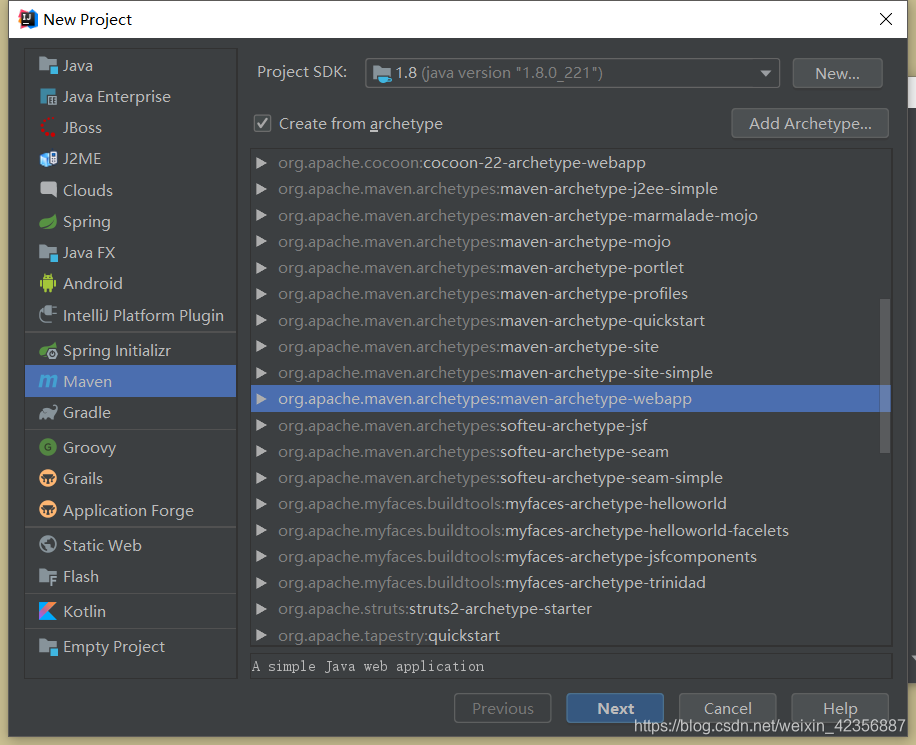Viewport: 916px width, 745px height.
Task: Open the Project SDK dropdown arrow
Action: [765, 74]
